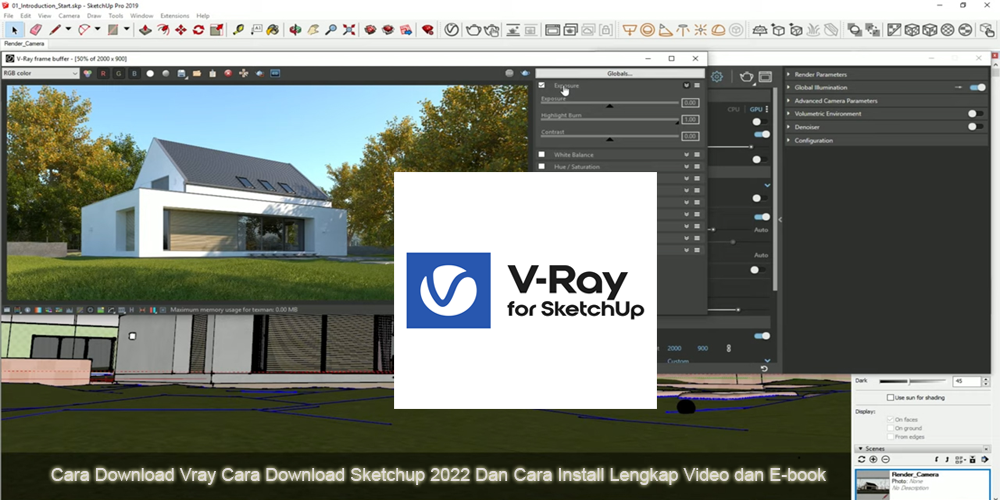Check Use sun for shading

click(890, 397)
